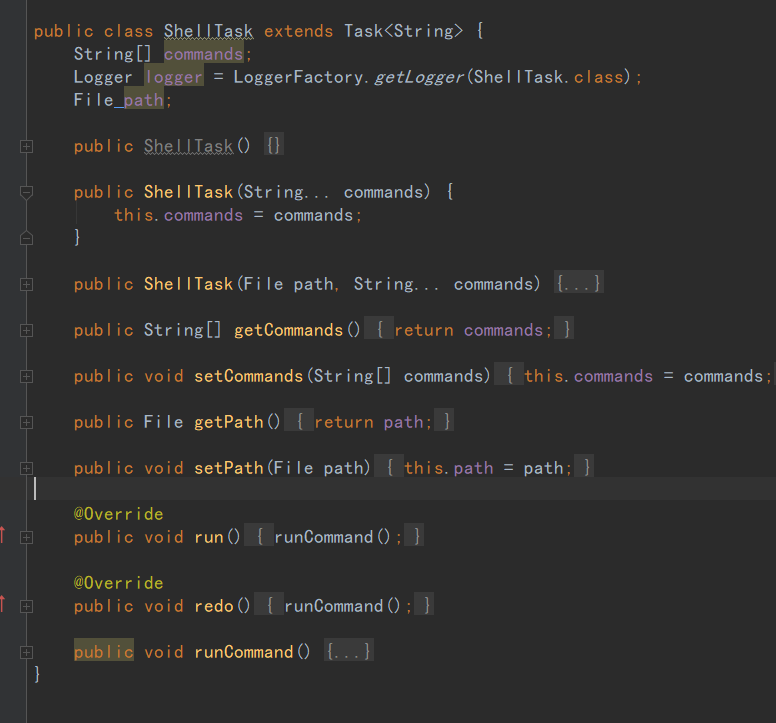Image resolution: width=776 pixels, height=723 pixels.
Task: Click @Override annotation above redo()
Action: [x=119, y=583]
